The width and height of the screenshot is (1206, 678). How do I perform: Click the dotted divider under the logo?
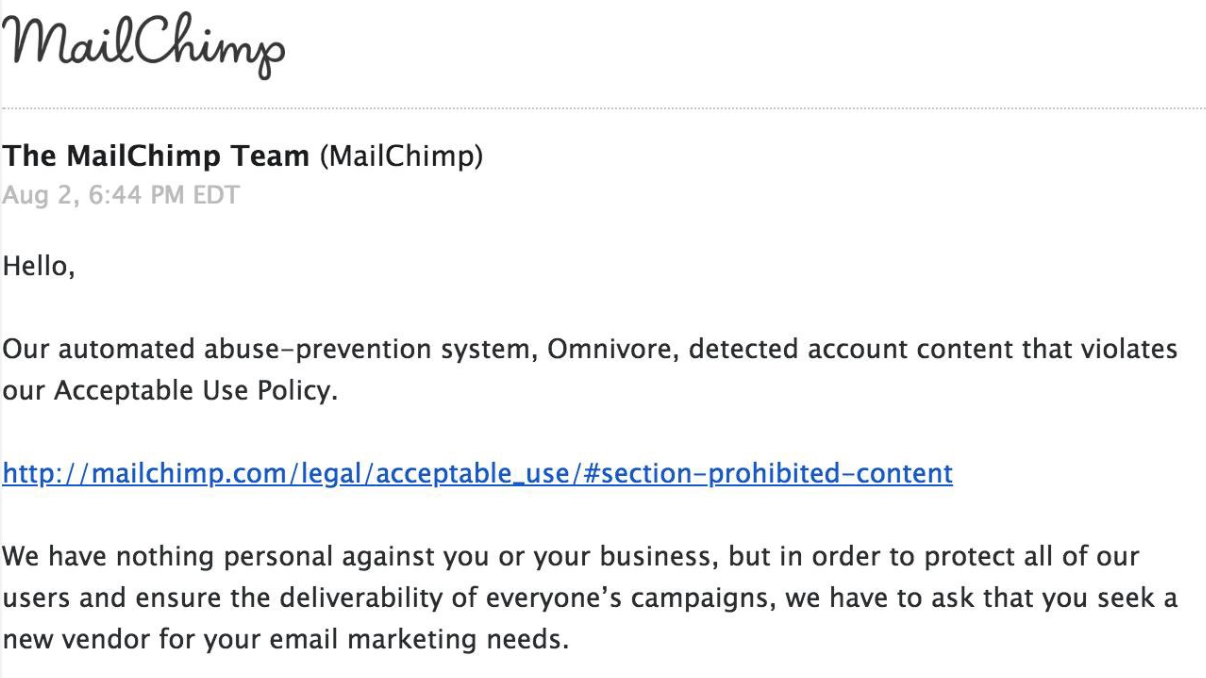603,106
